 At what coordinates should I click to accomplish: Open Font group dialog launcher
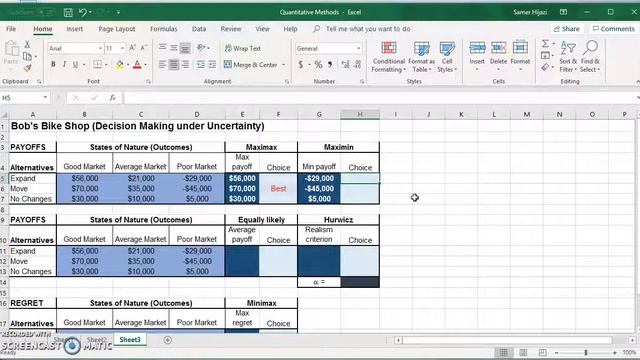tap(148, 82)
